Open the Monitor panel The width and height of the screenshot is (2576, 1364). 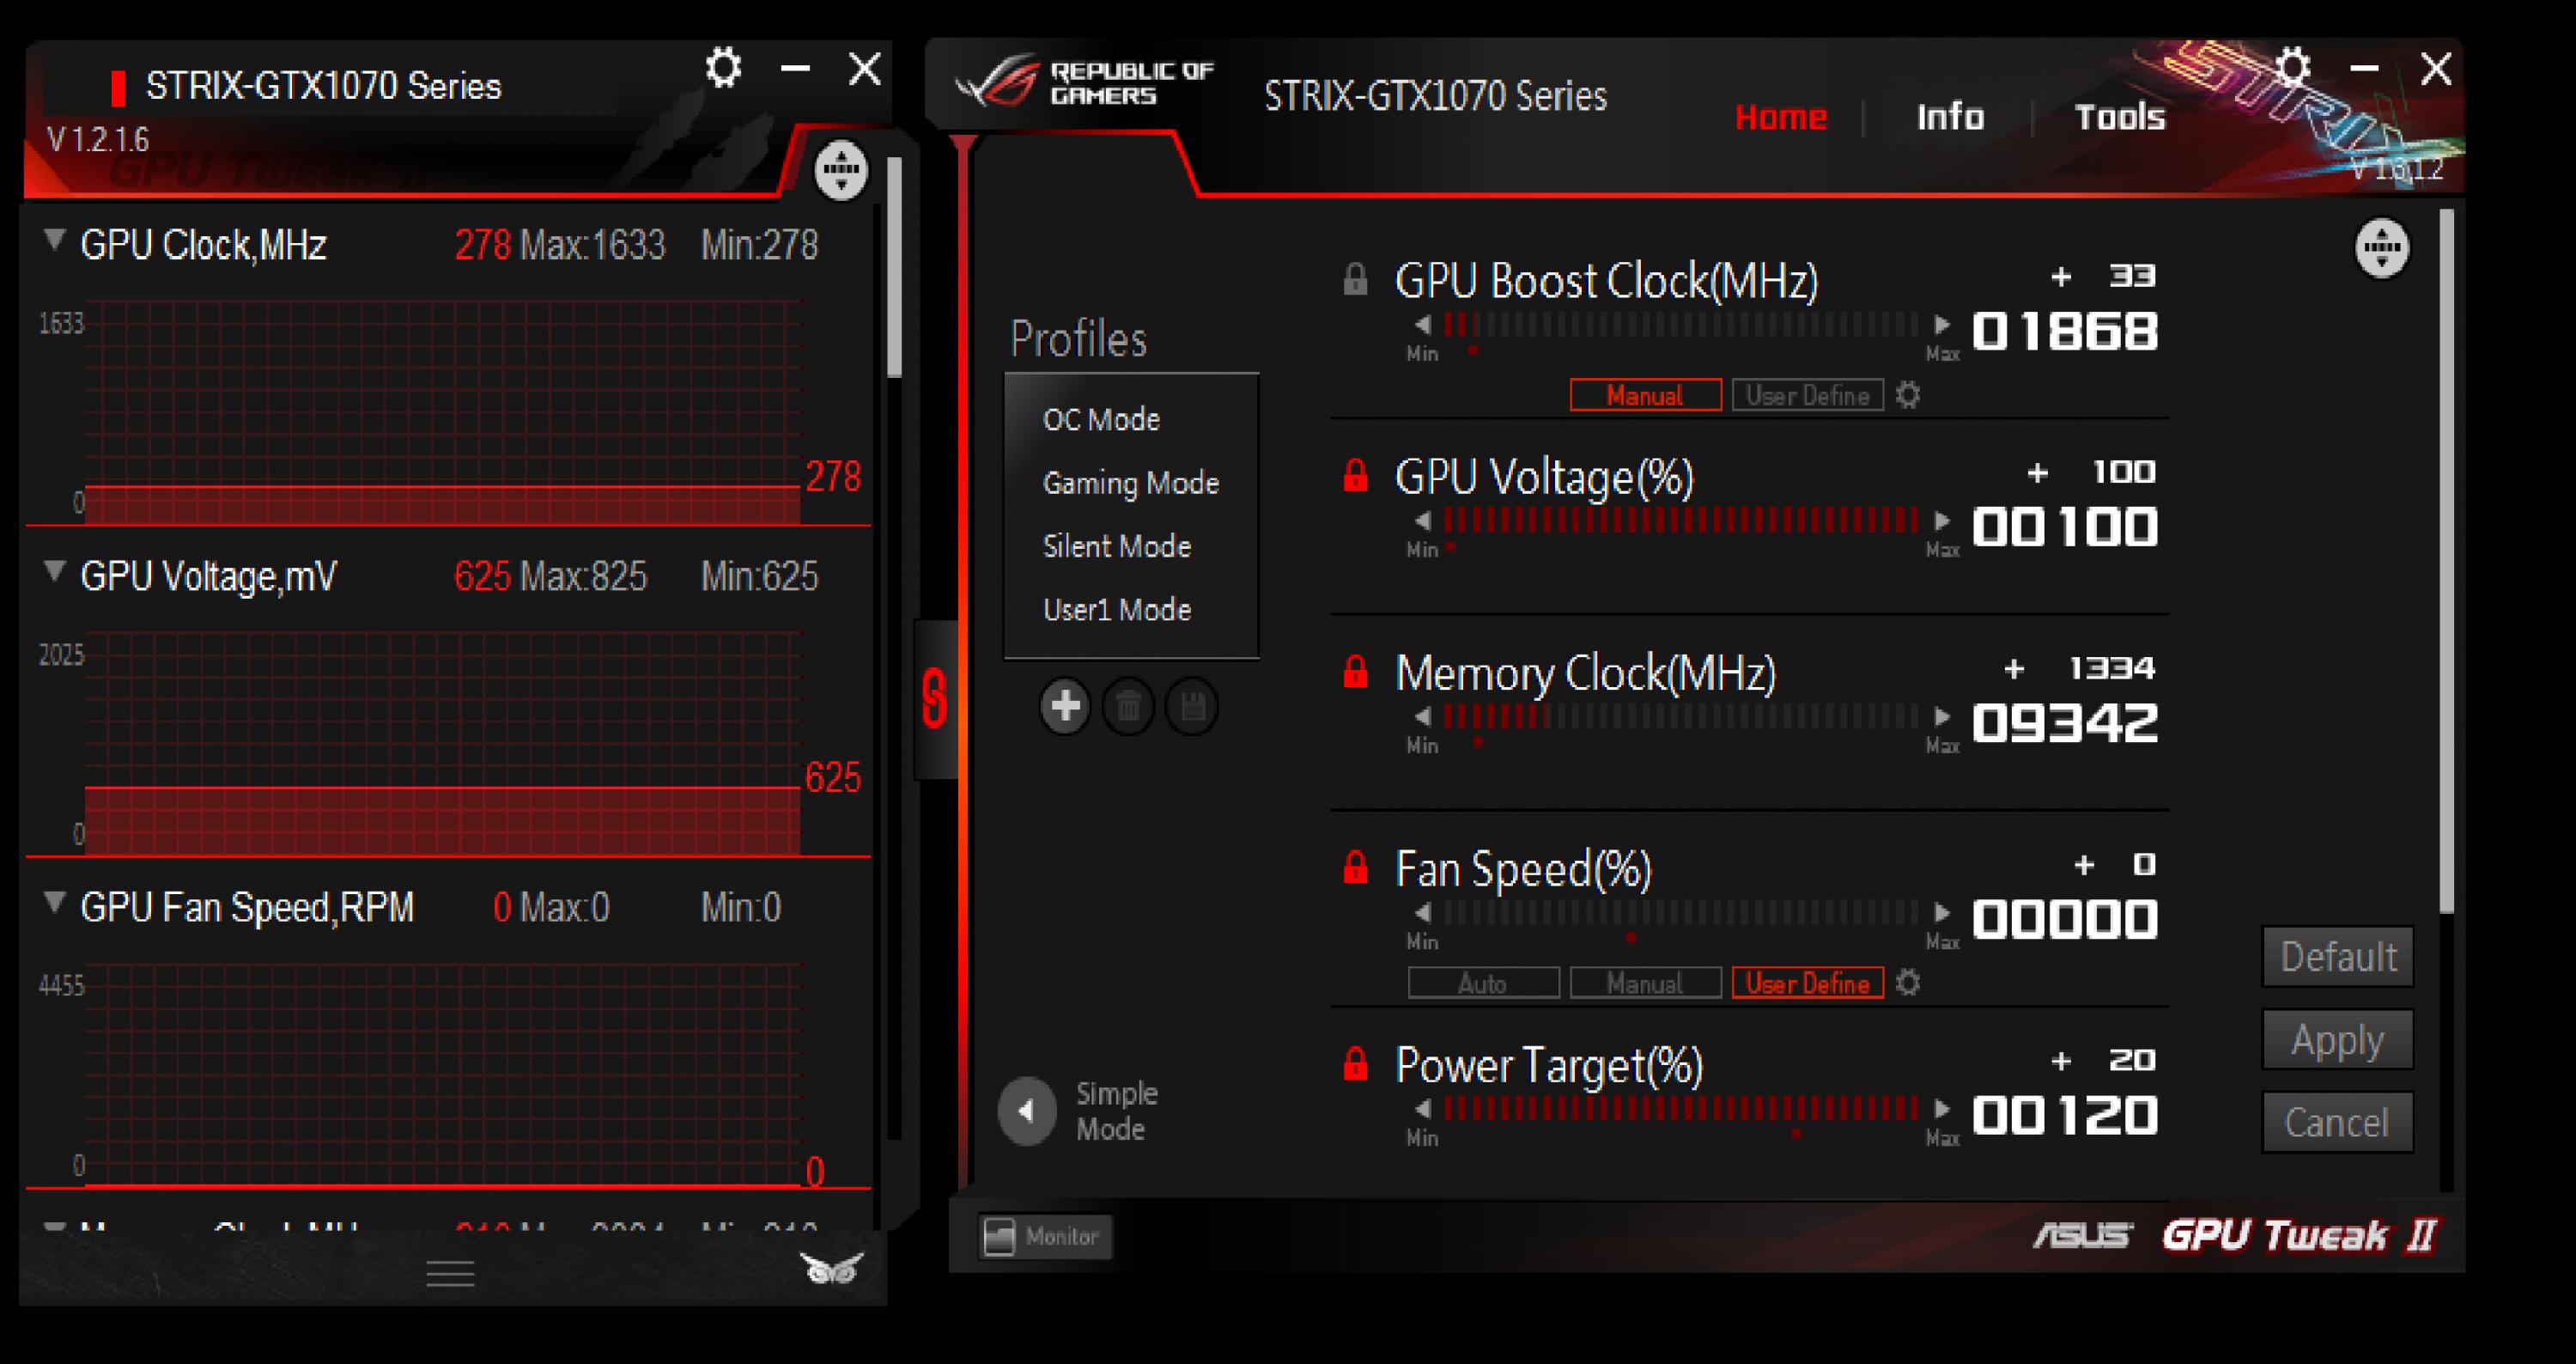tap(1043, 1236)
